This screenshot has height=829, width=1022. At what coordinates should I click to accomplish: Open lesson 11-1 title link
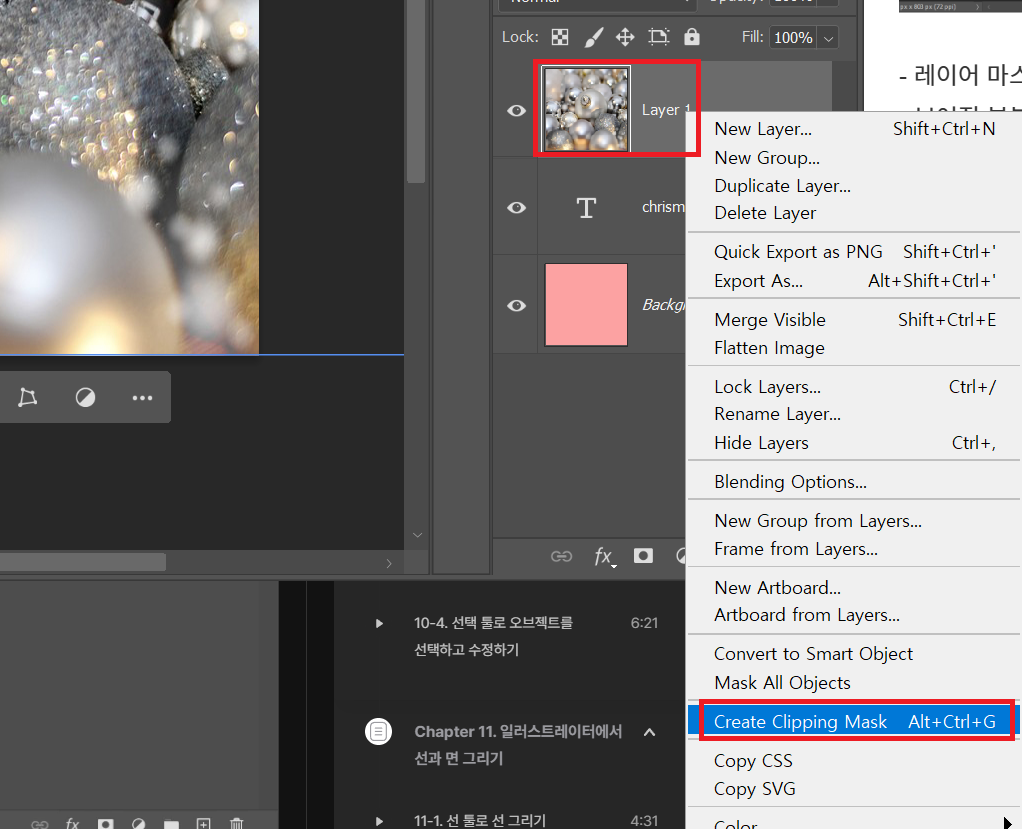480,821
